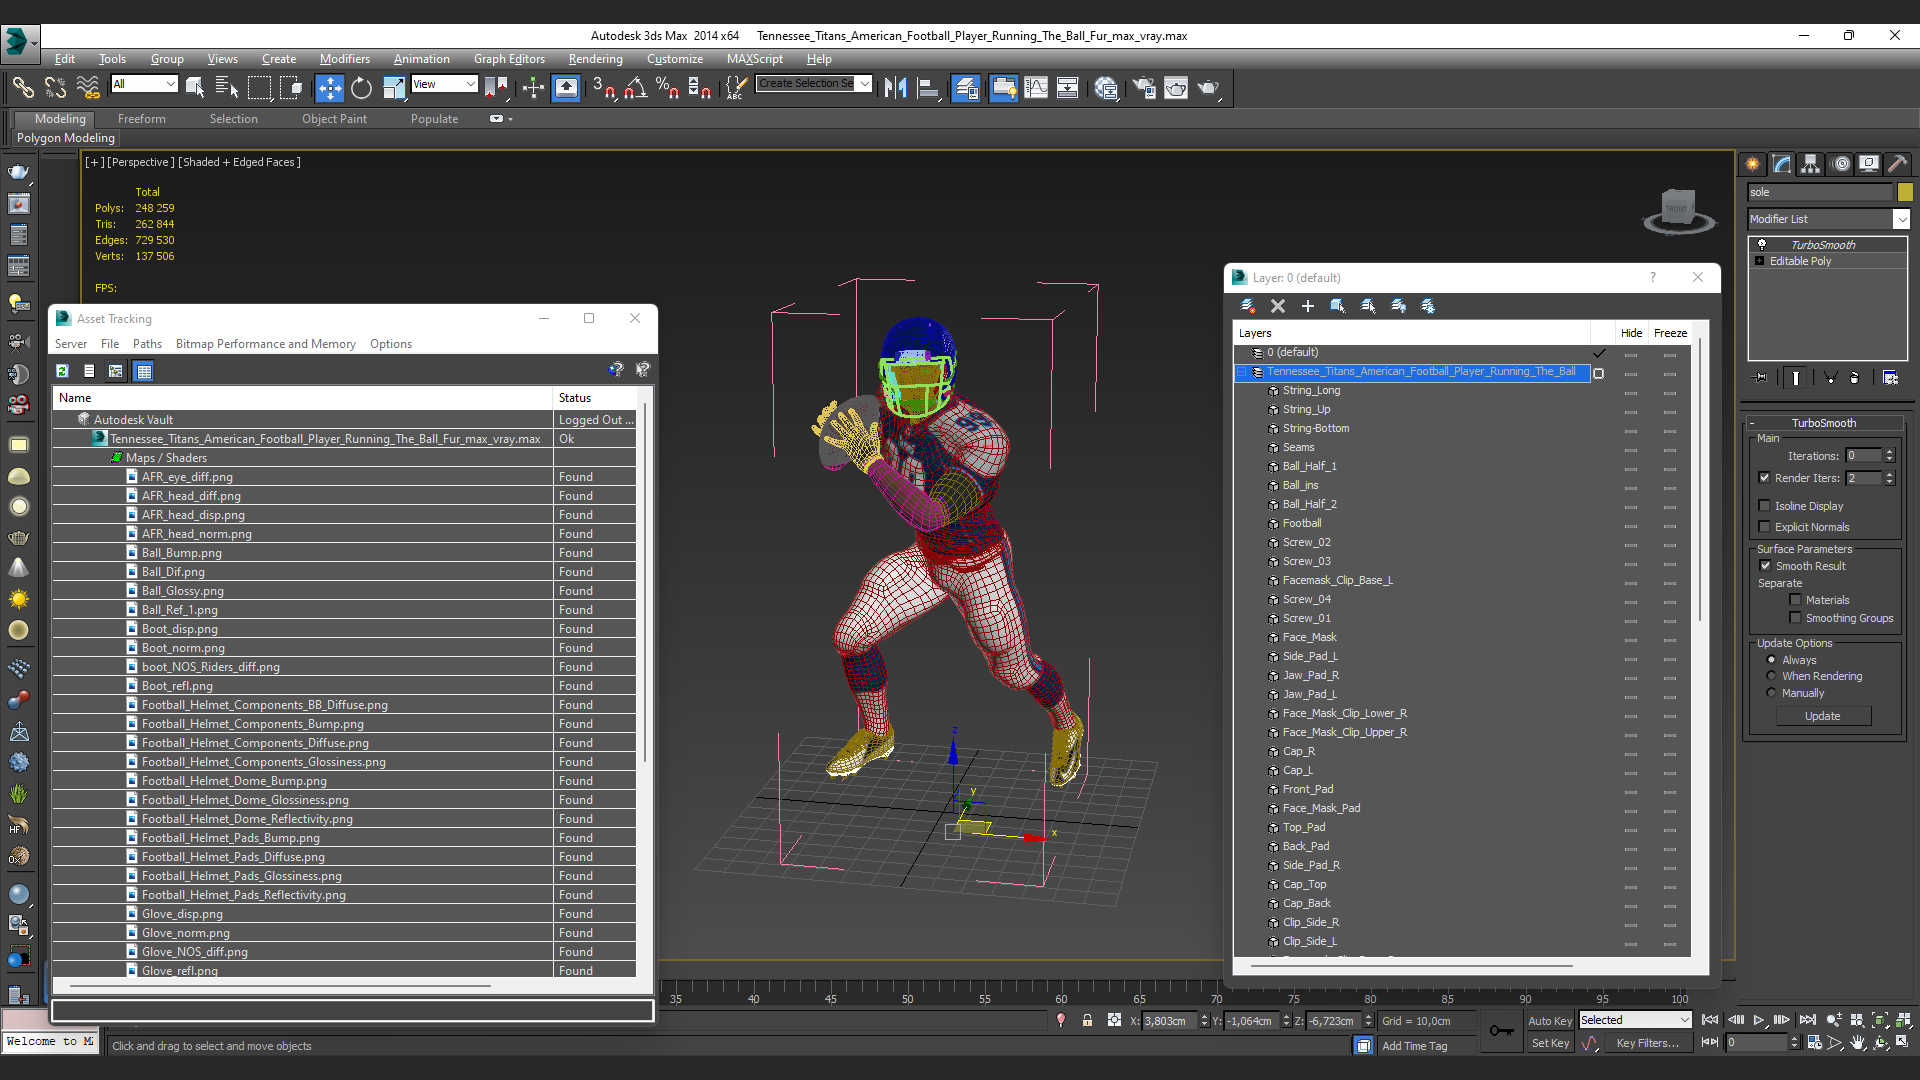Open Render Setup teapot icon
Screen dimensions: 1920x1080
(1144, 88)
